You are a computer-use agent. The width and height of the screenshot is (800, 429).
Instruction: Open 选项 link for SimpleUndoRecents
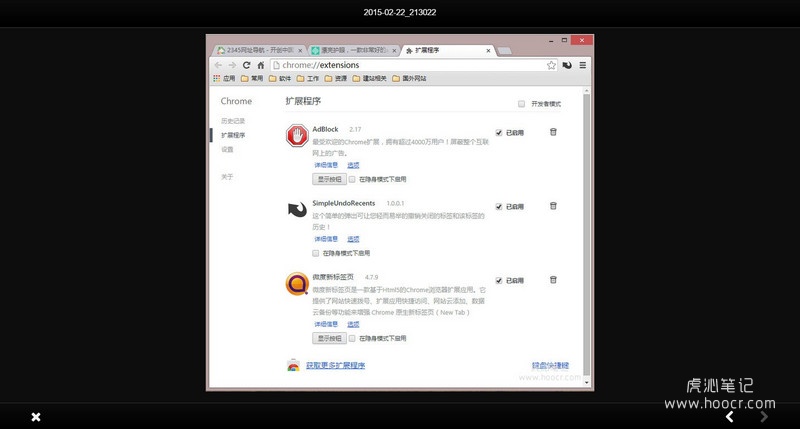(x=353, y=239)
